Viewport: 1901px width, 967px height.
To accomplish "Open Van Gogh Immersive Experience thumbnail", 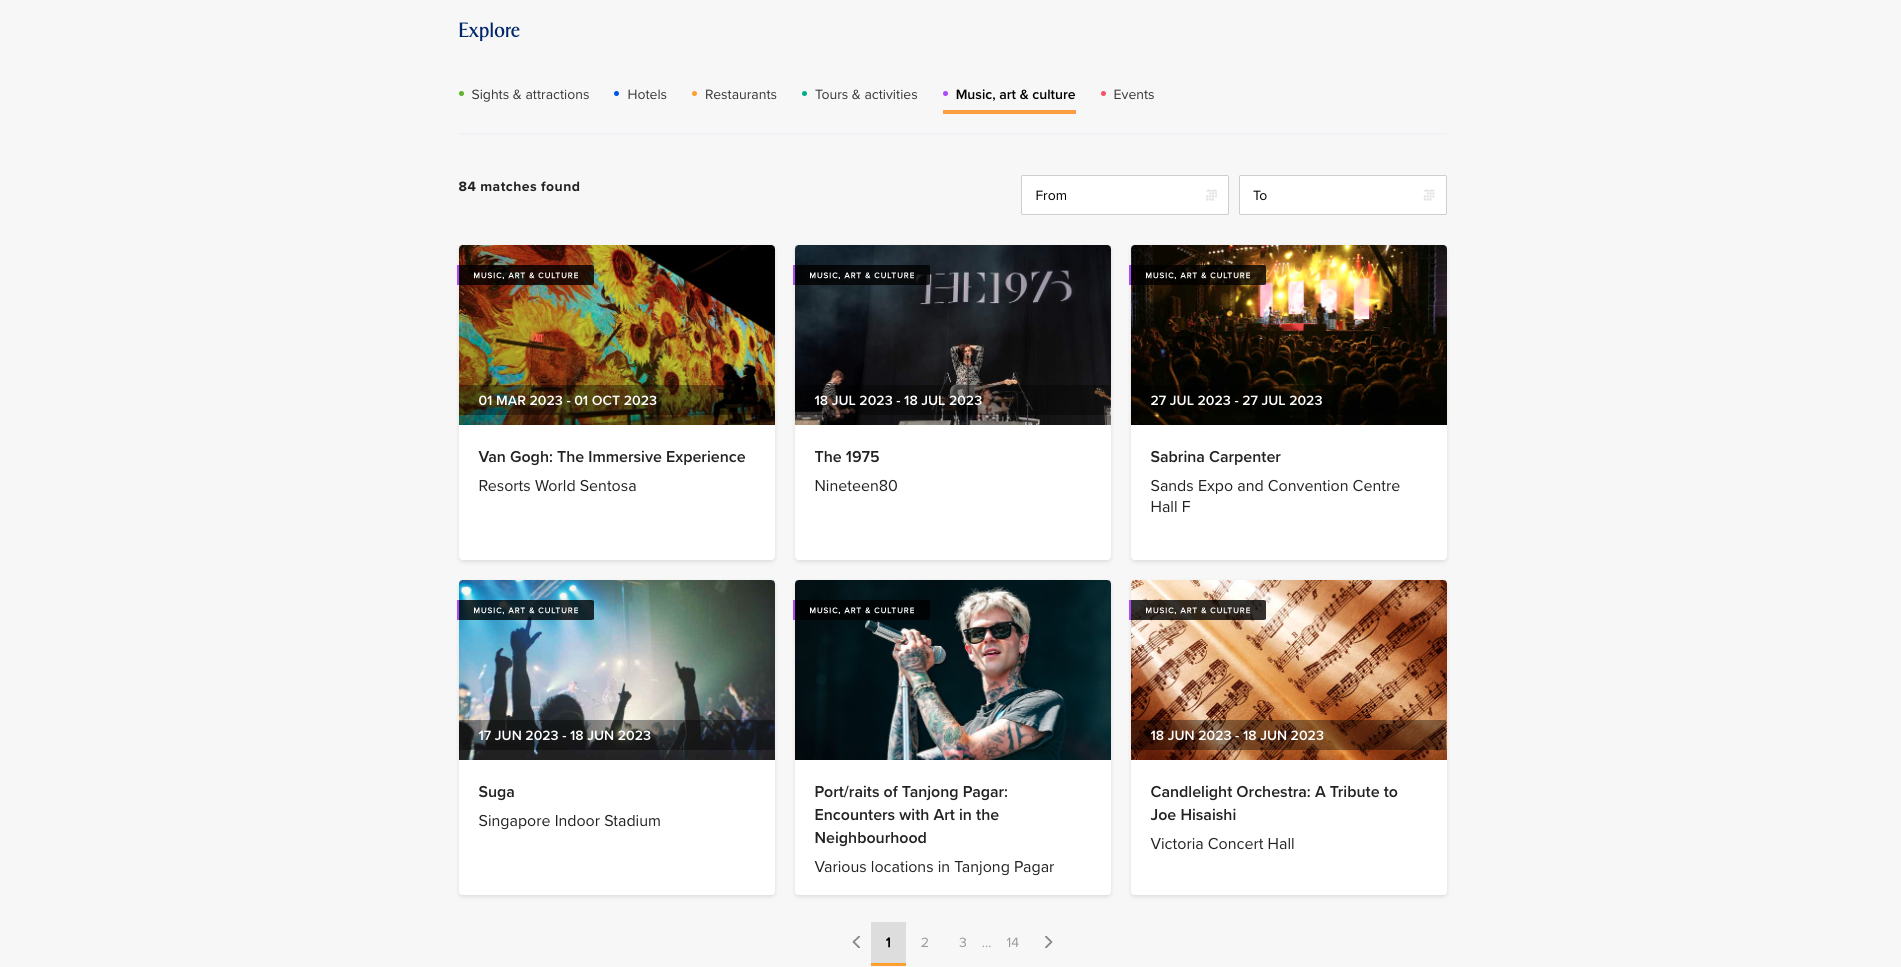I will pos(616,335).
